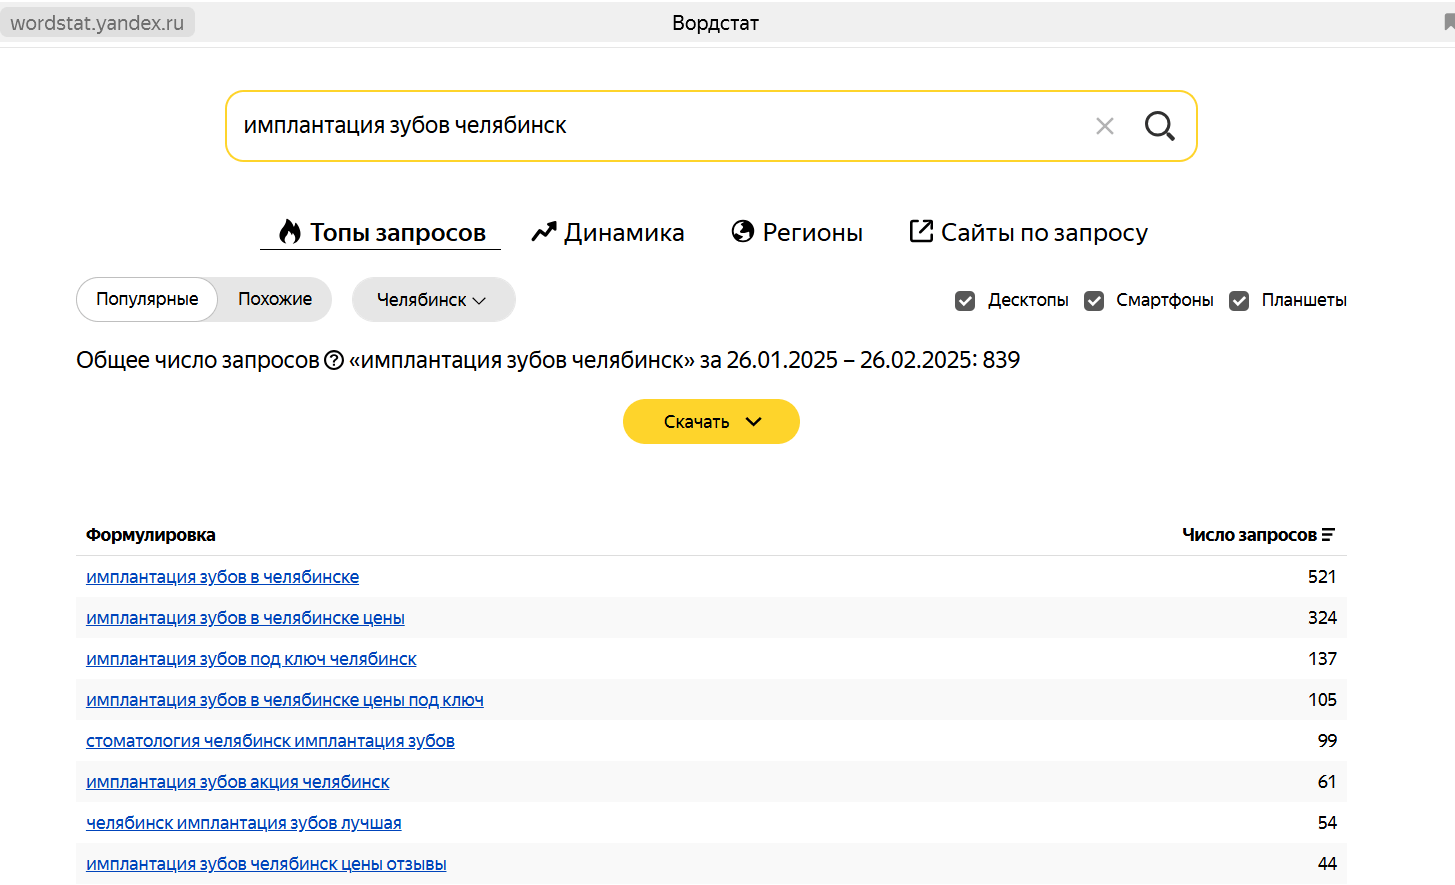
Task: Open the Челябинск region dropdown
Action: click(x=433, y=300)
